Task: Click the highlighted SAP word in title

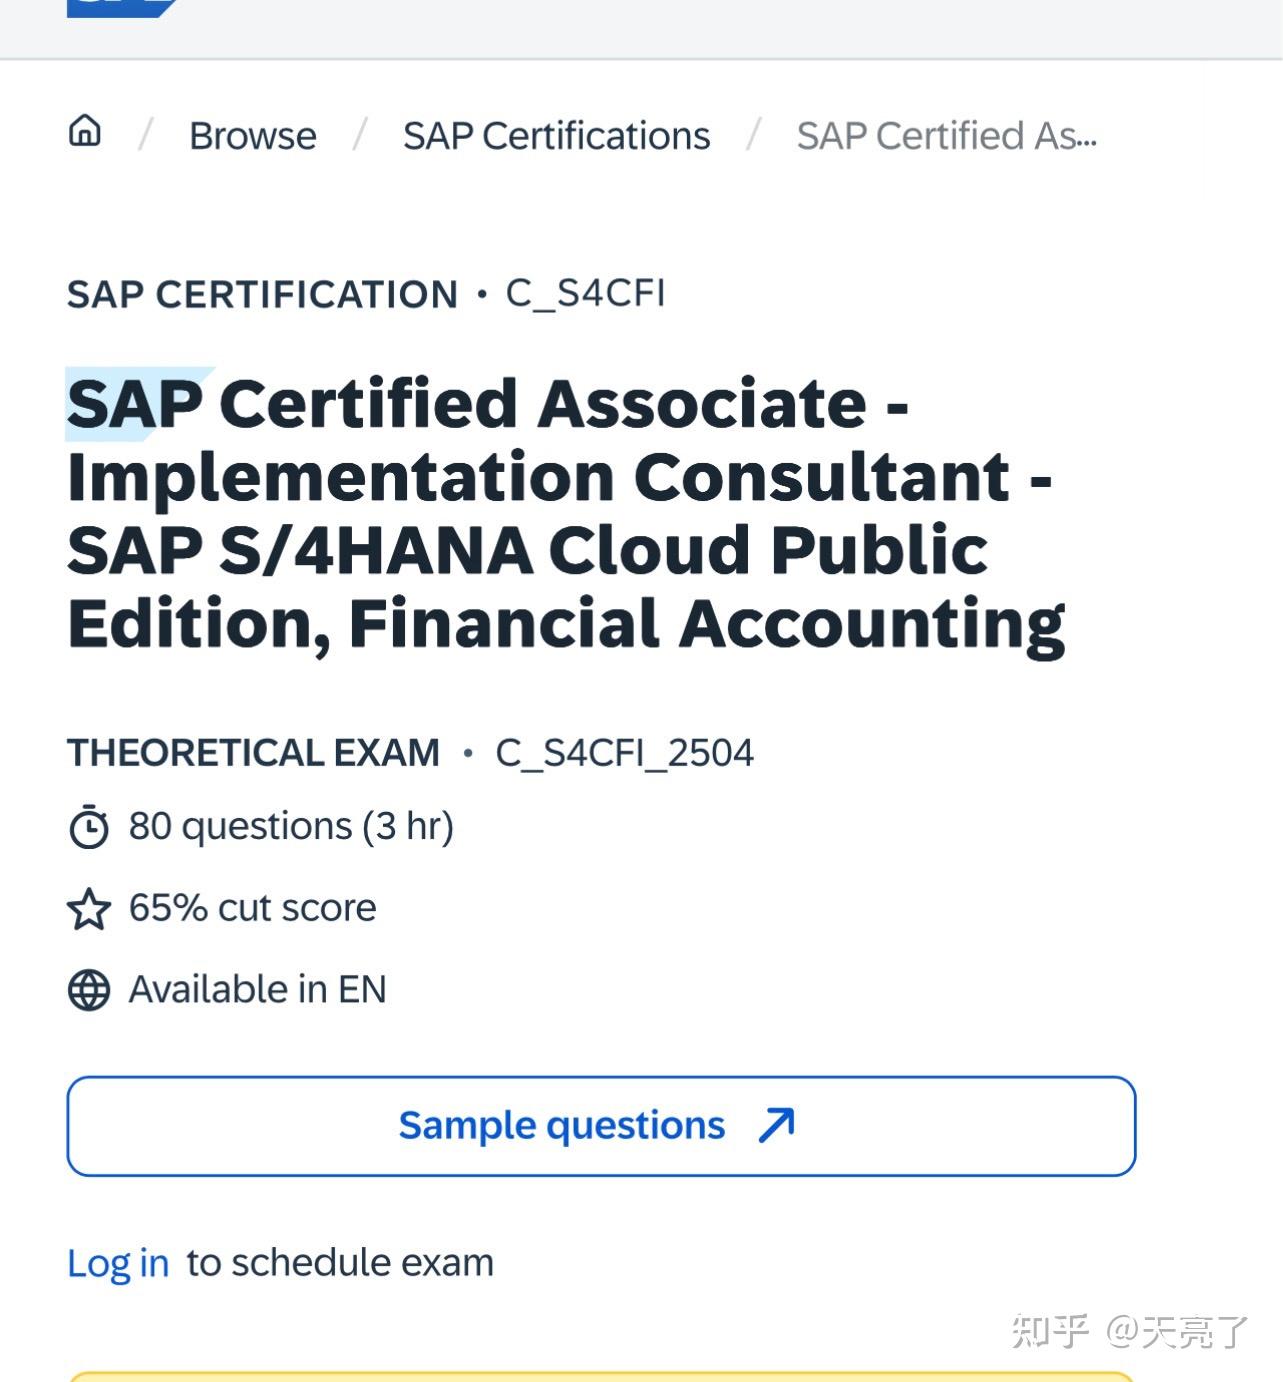Action: [x=135, y=404]
